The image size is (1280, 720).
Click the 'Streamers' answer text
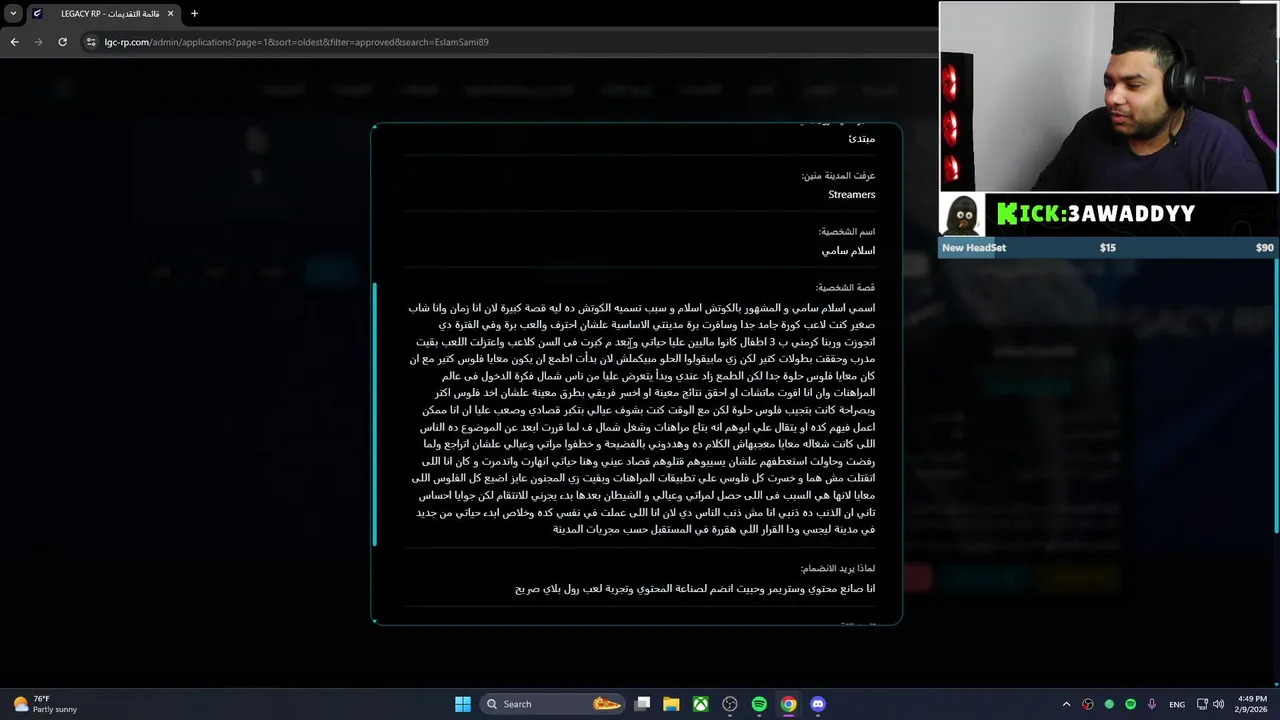coord(851,195)
